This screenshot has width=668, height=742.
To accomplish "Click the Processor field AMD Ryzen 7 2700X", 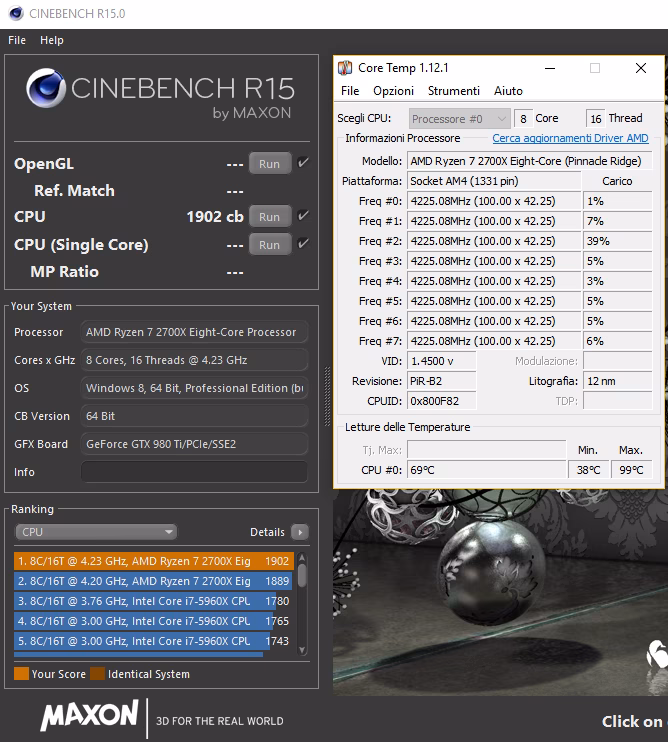I will pos(194,332).
